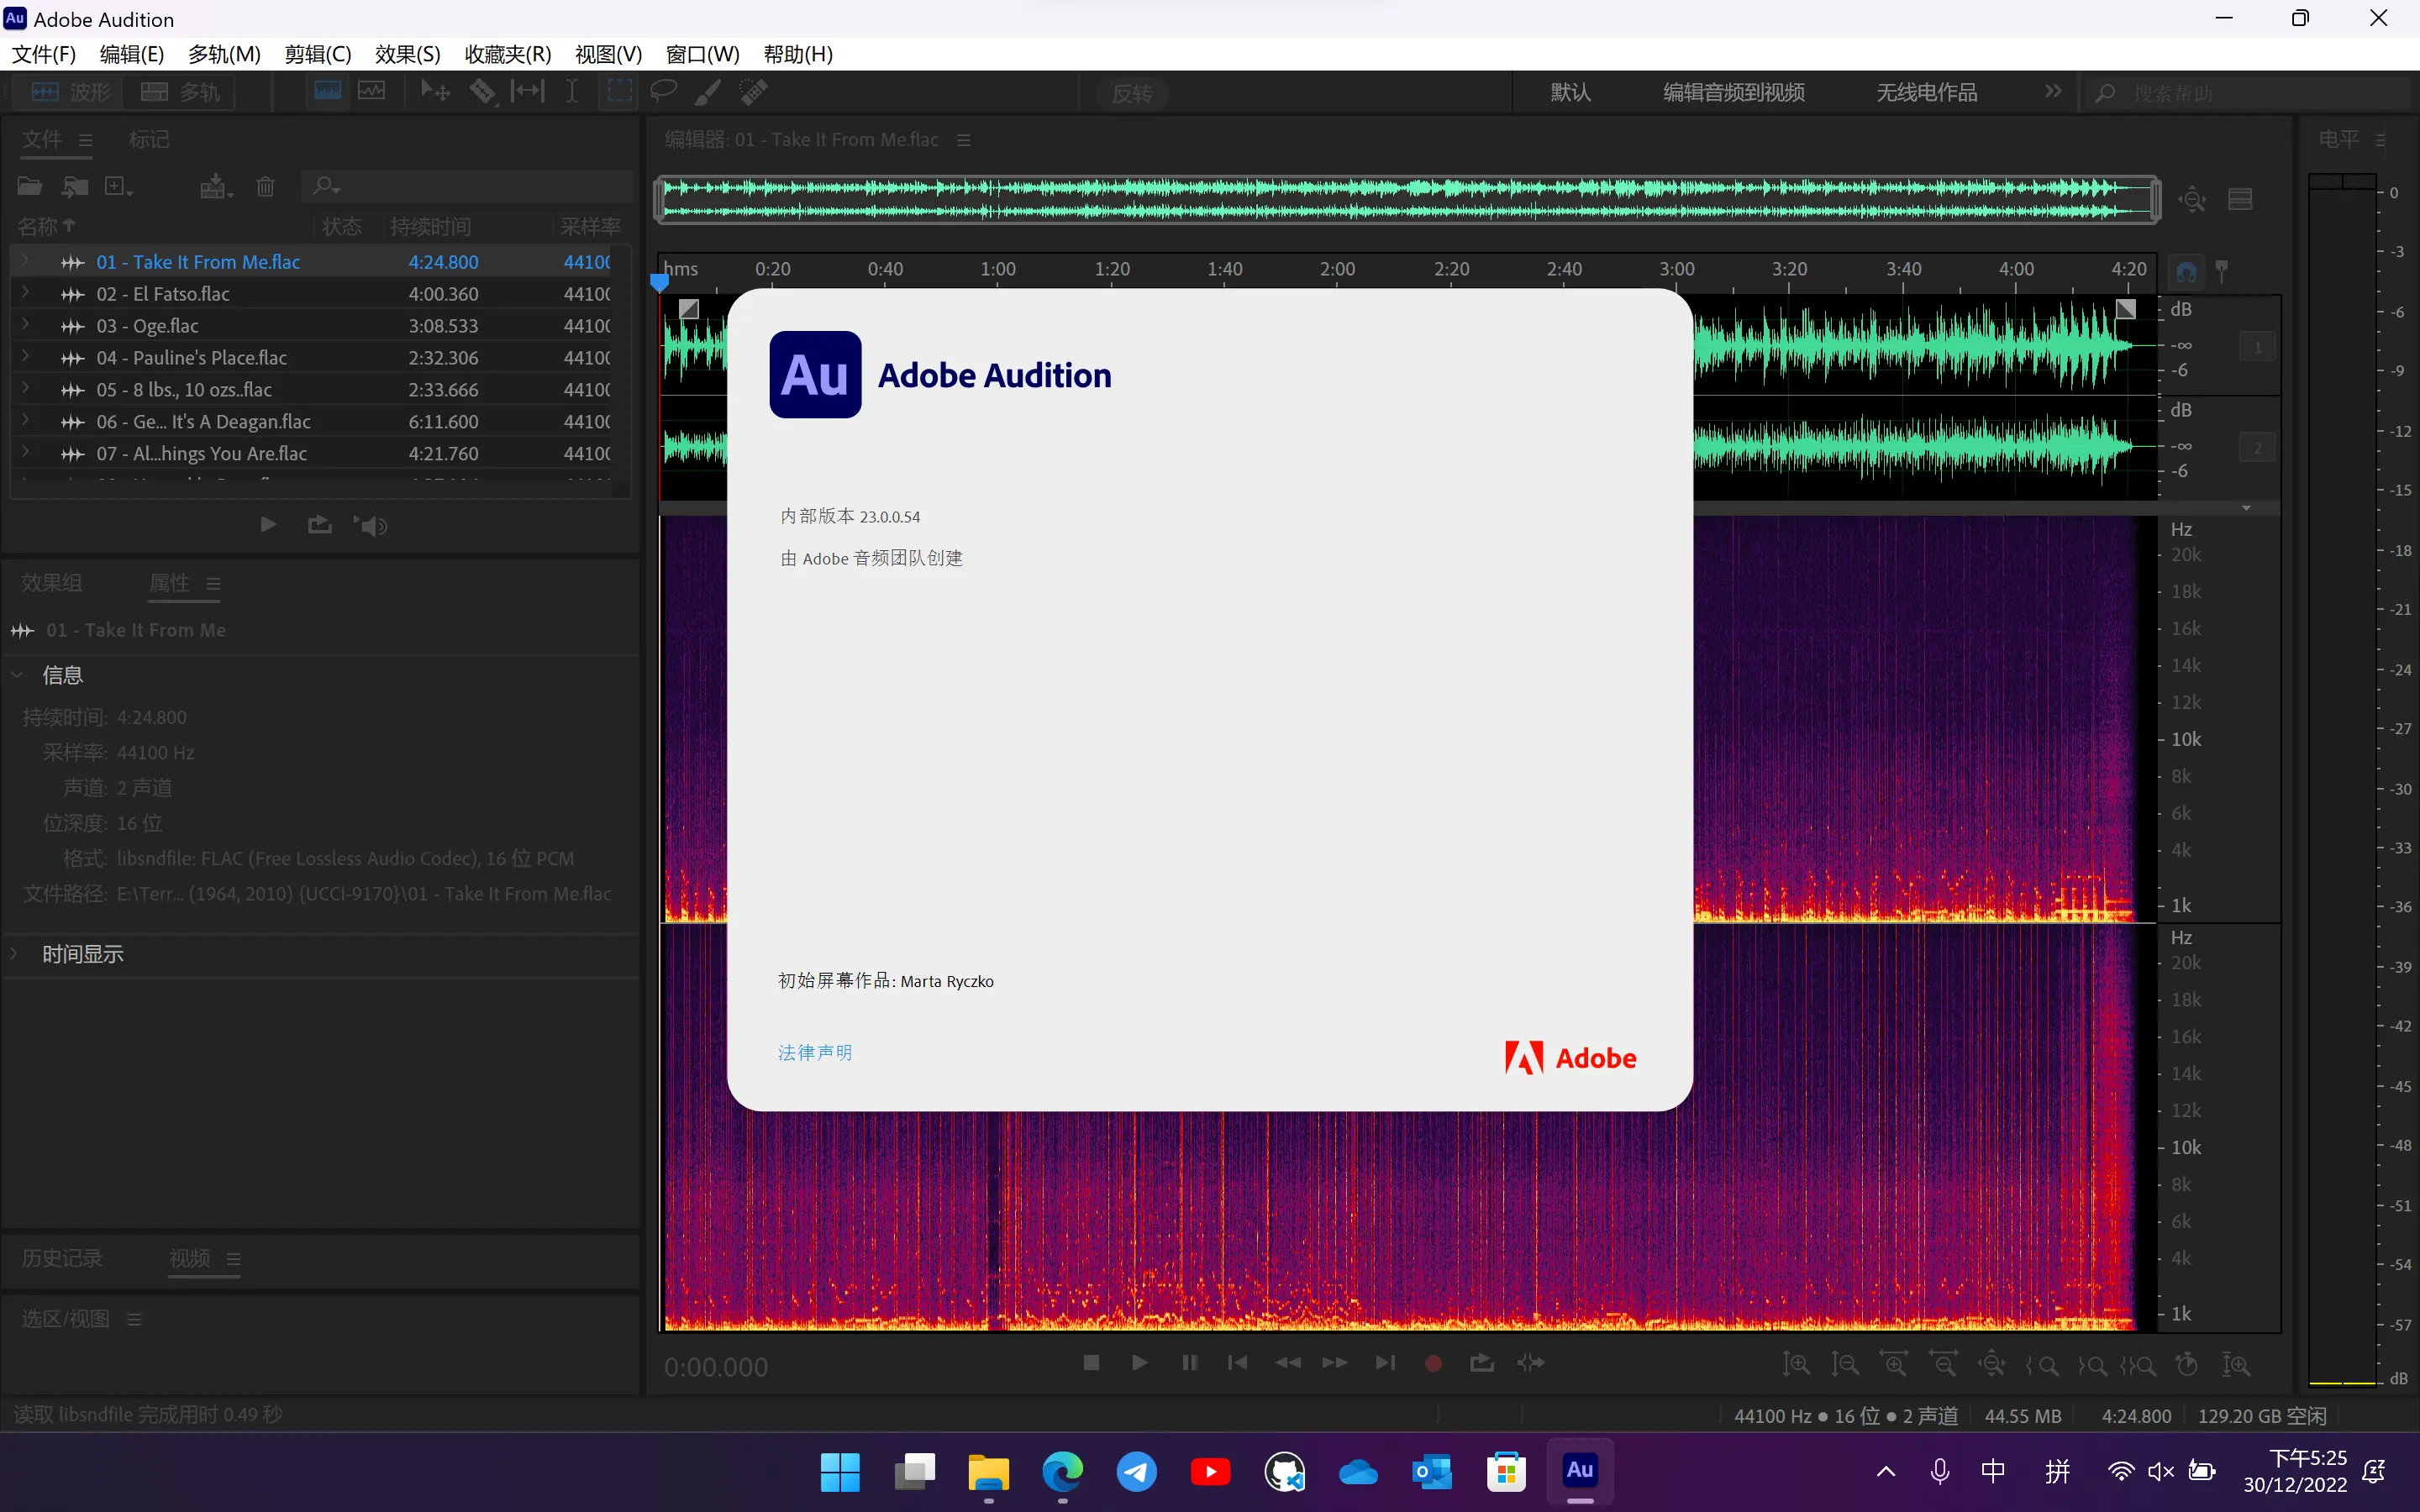Switch to the 历史记录 tab

62,1258
